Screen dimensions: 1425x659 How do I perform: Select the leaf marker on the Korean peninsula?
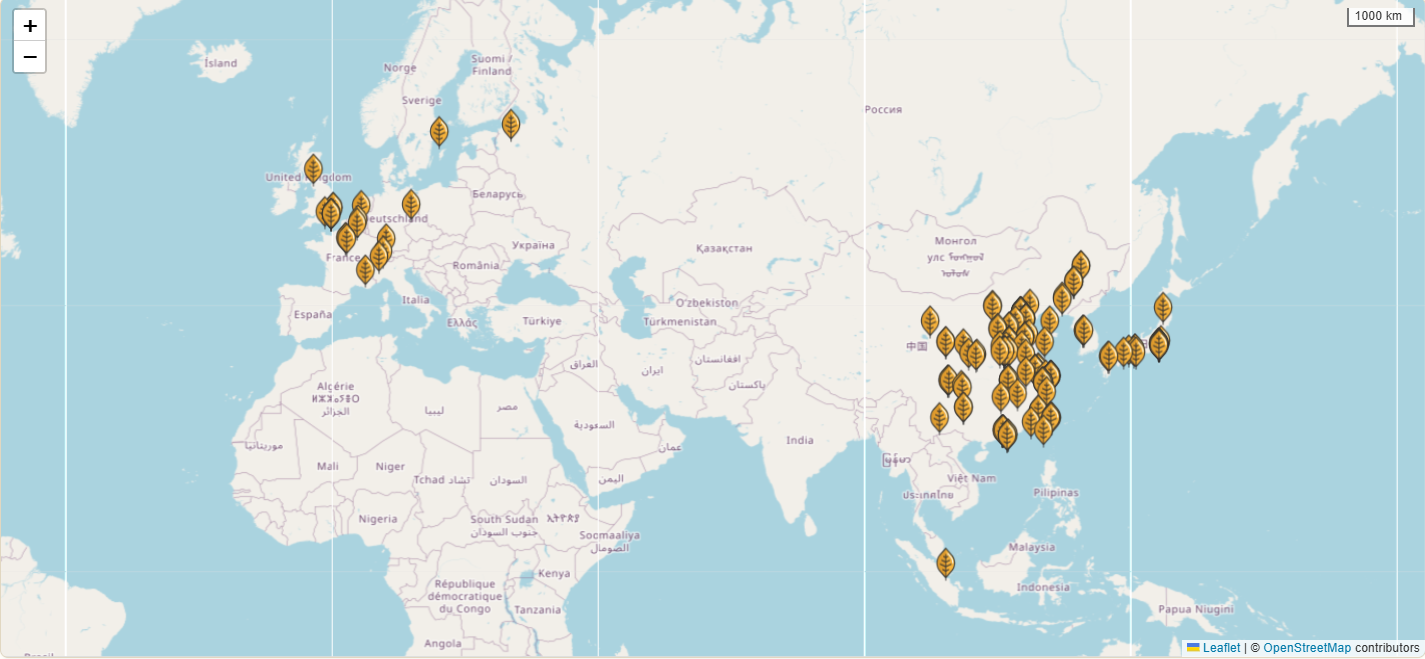(1083, 330)
